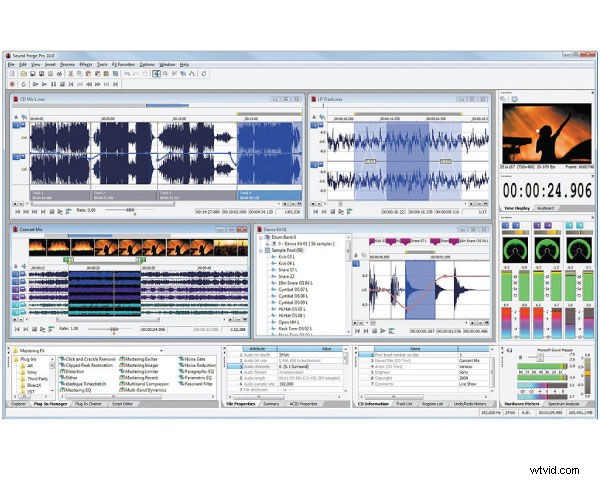Collapse the Drum Bank 0 tree node
The height and width of the screenshot is (480, 600).
point(261,237)
